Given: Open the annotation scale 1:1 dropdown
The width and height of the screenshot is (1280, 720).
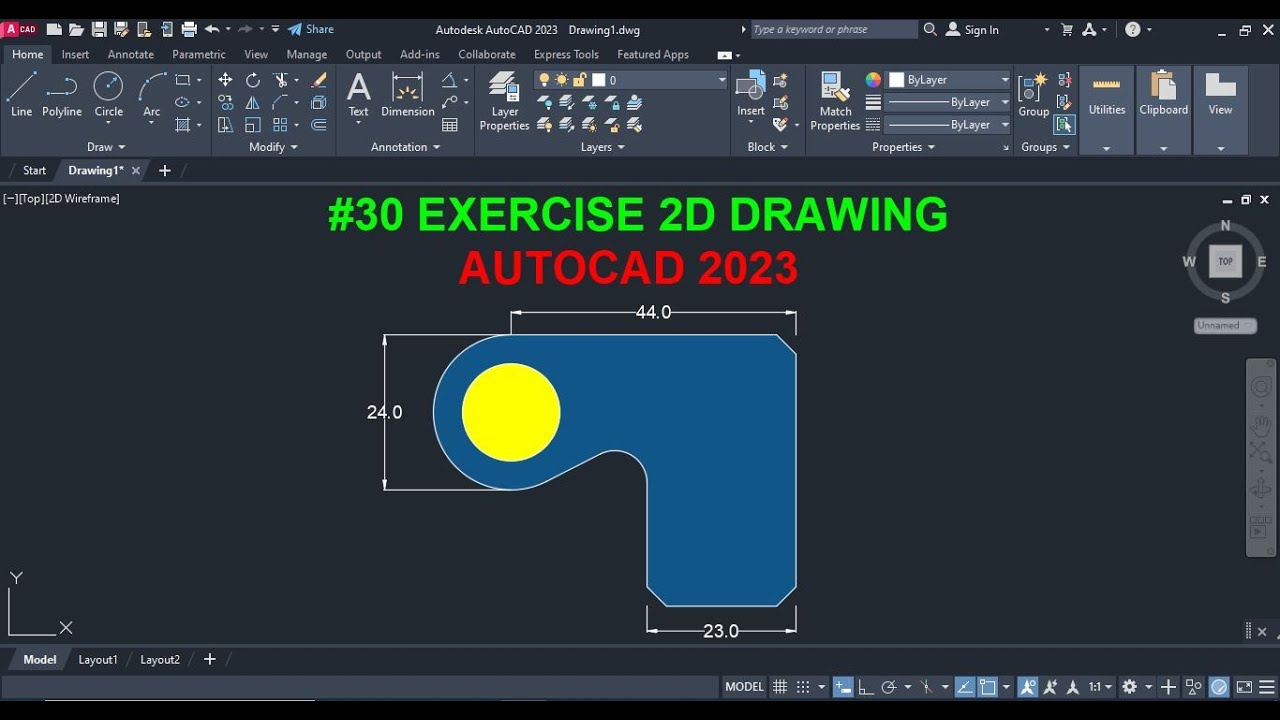Looking at the screenshot, I should pyautogui.click(x=1100, y=687).
